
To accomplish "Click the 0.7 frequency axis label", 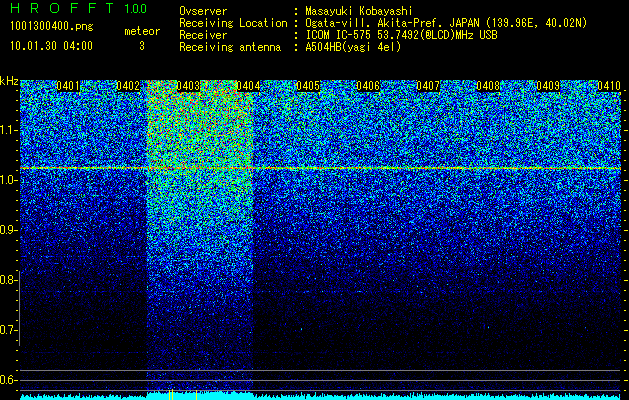I will [7, 330].
